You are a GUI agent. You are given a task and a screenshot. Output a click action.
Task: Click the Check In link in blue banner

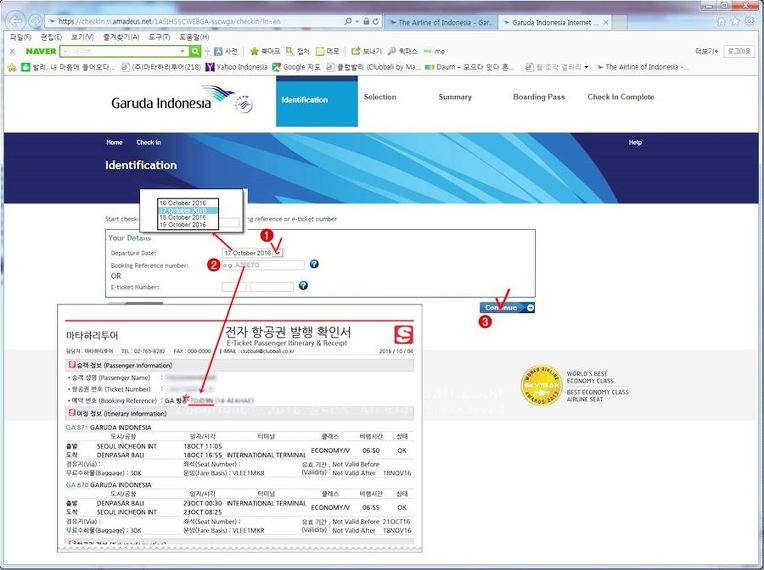pos(149,142)
